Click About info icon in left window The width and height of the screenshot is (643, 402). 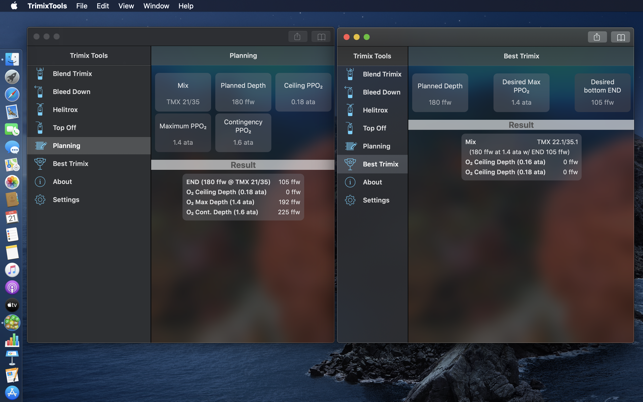[40, 182]
